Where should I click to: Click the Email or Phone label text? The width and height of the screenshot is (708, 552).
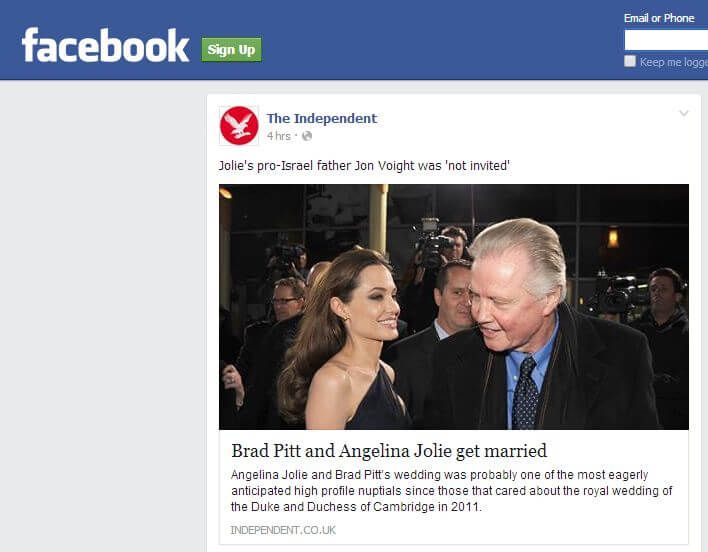[x=659, y=18]
